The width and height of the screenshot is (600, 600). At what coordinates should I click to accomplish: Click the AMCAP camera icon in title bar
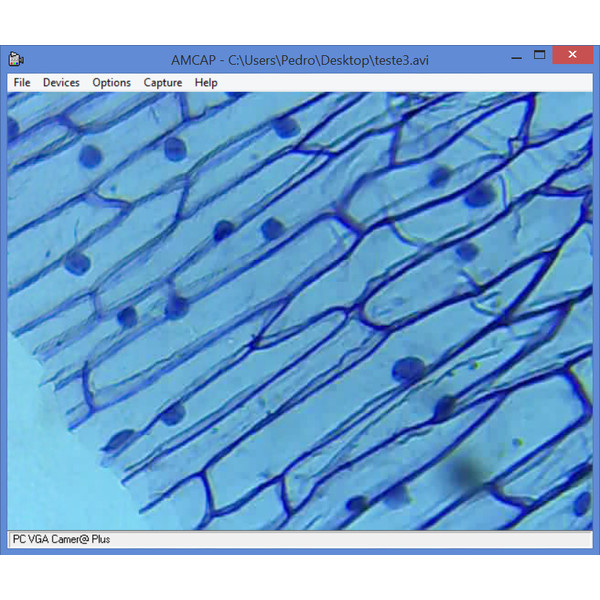click(17, 58)
